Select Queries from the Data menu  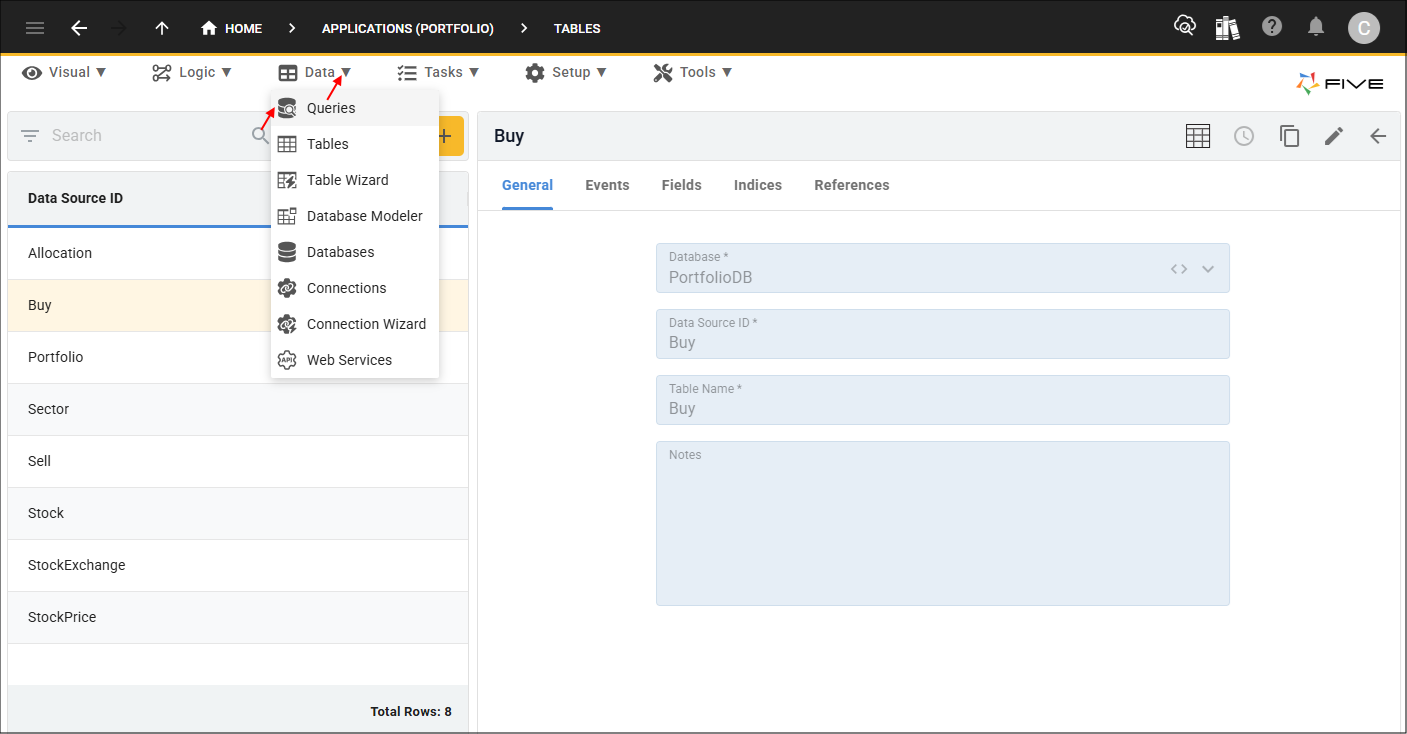point(331,108)
